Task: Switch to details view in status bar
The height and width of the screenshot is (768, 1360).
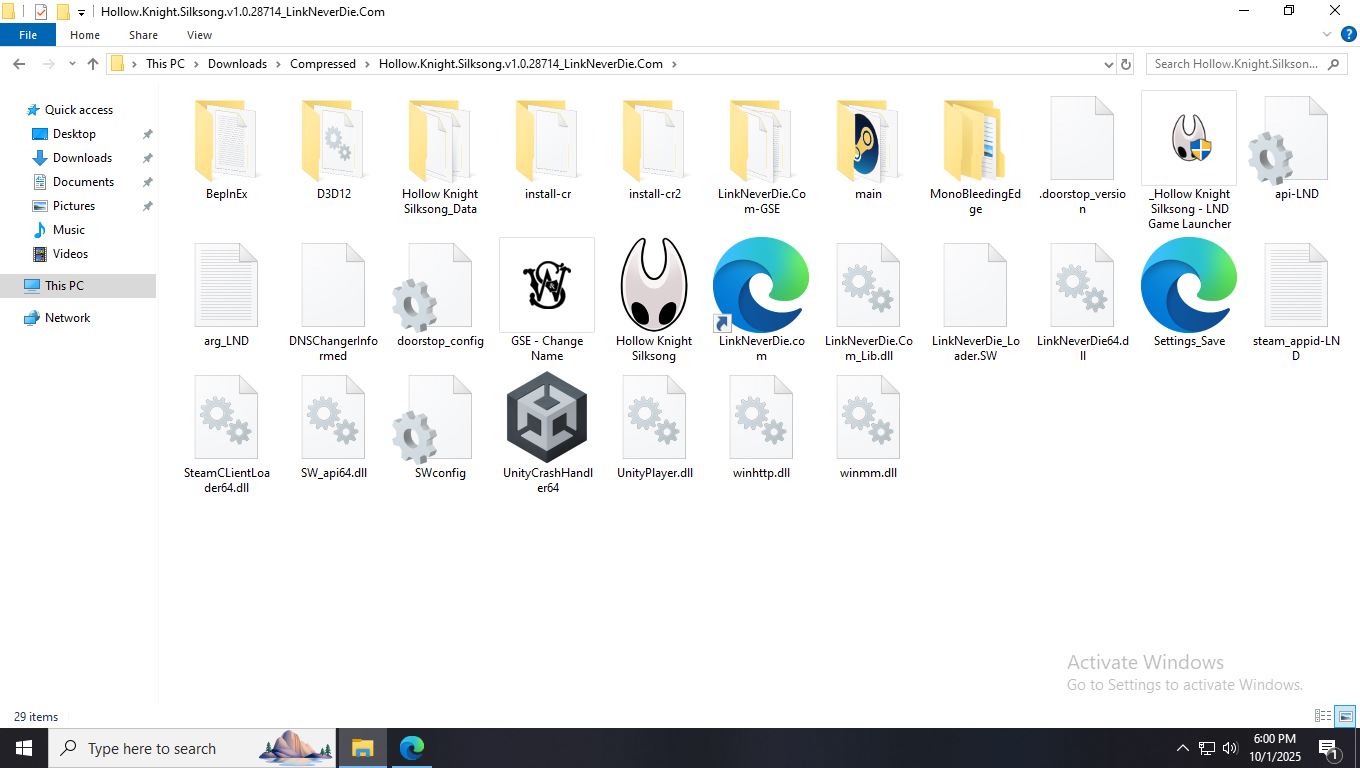Action: [1323, 716]
